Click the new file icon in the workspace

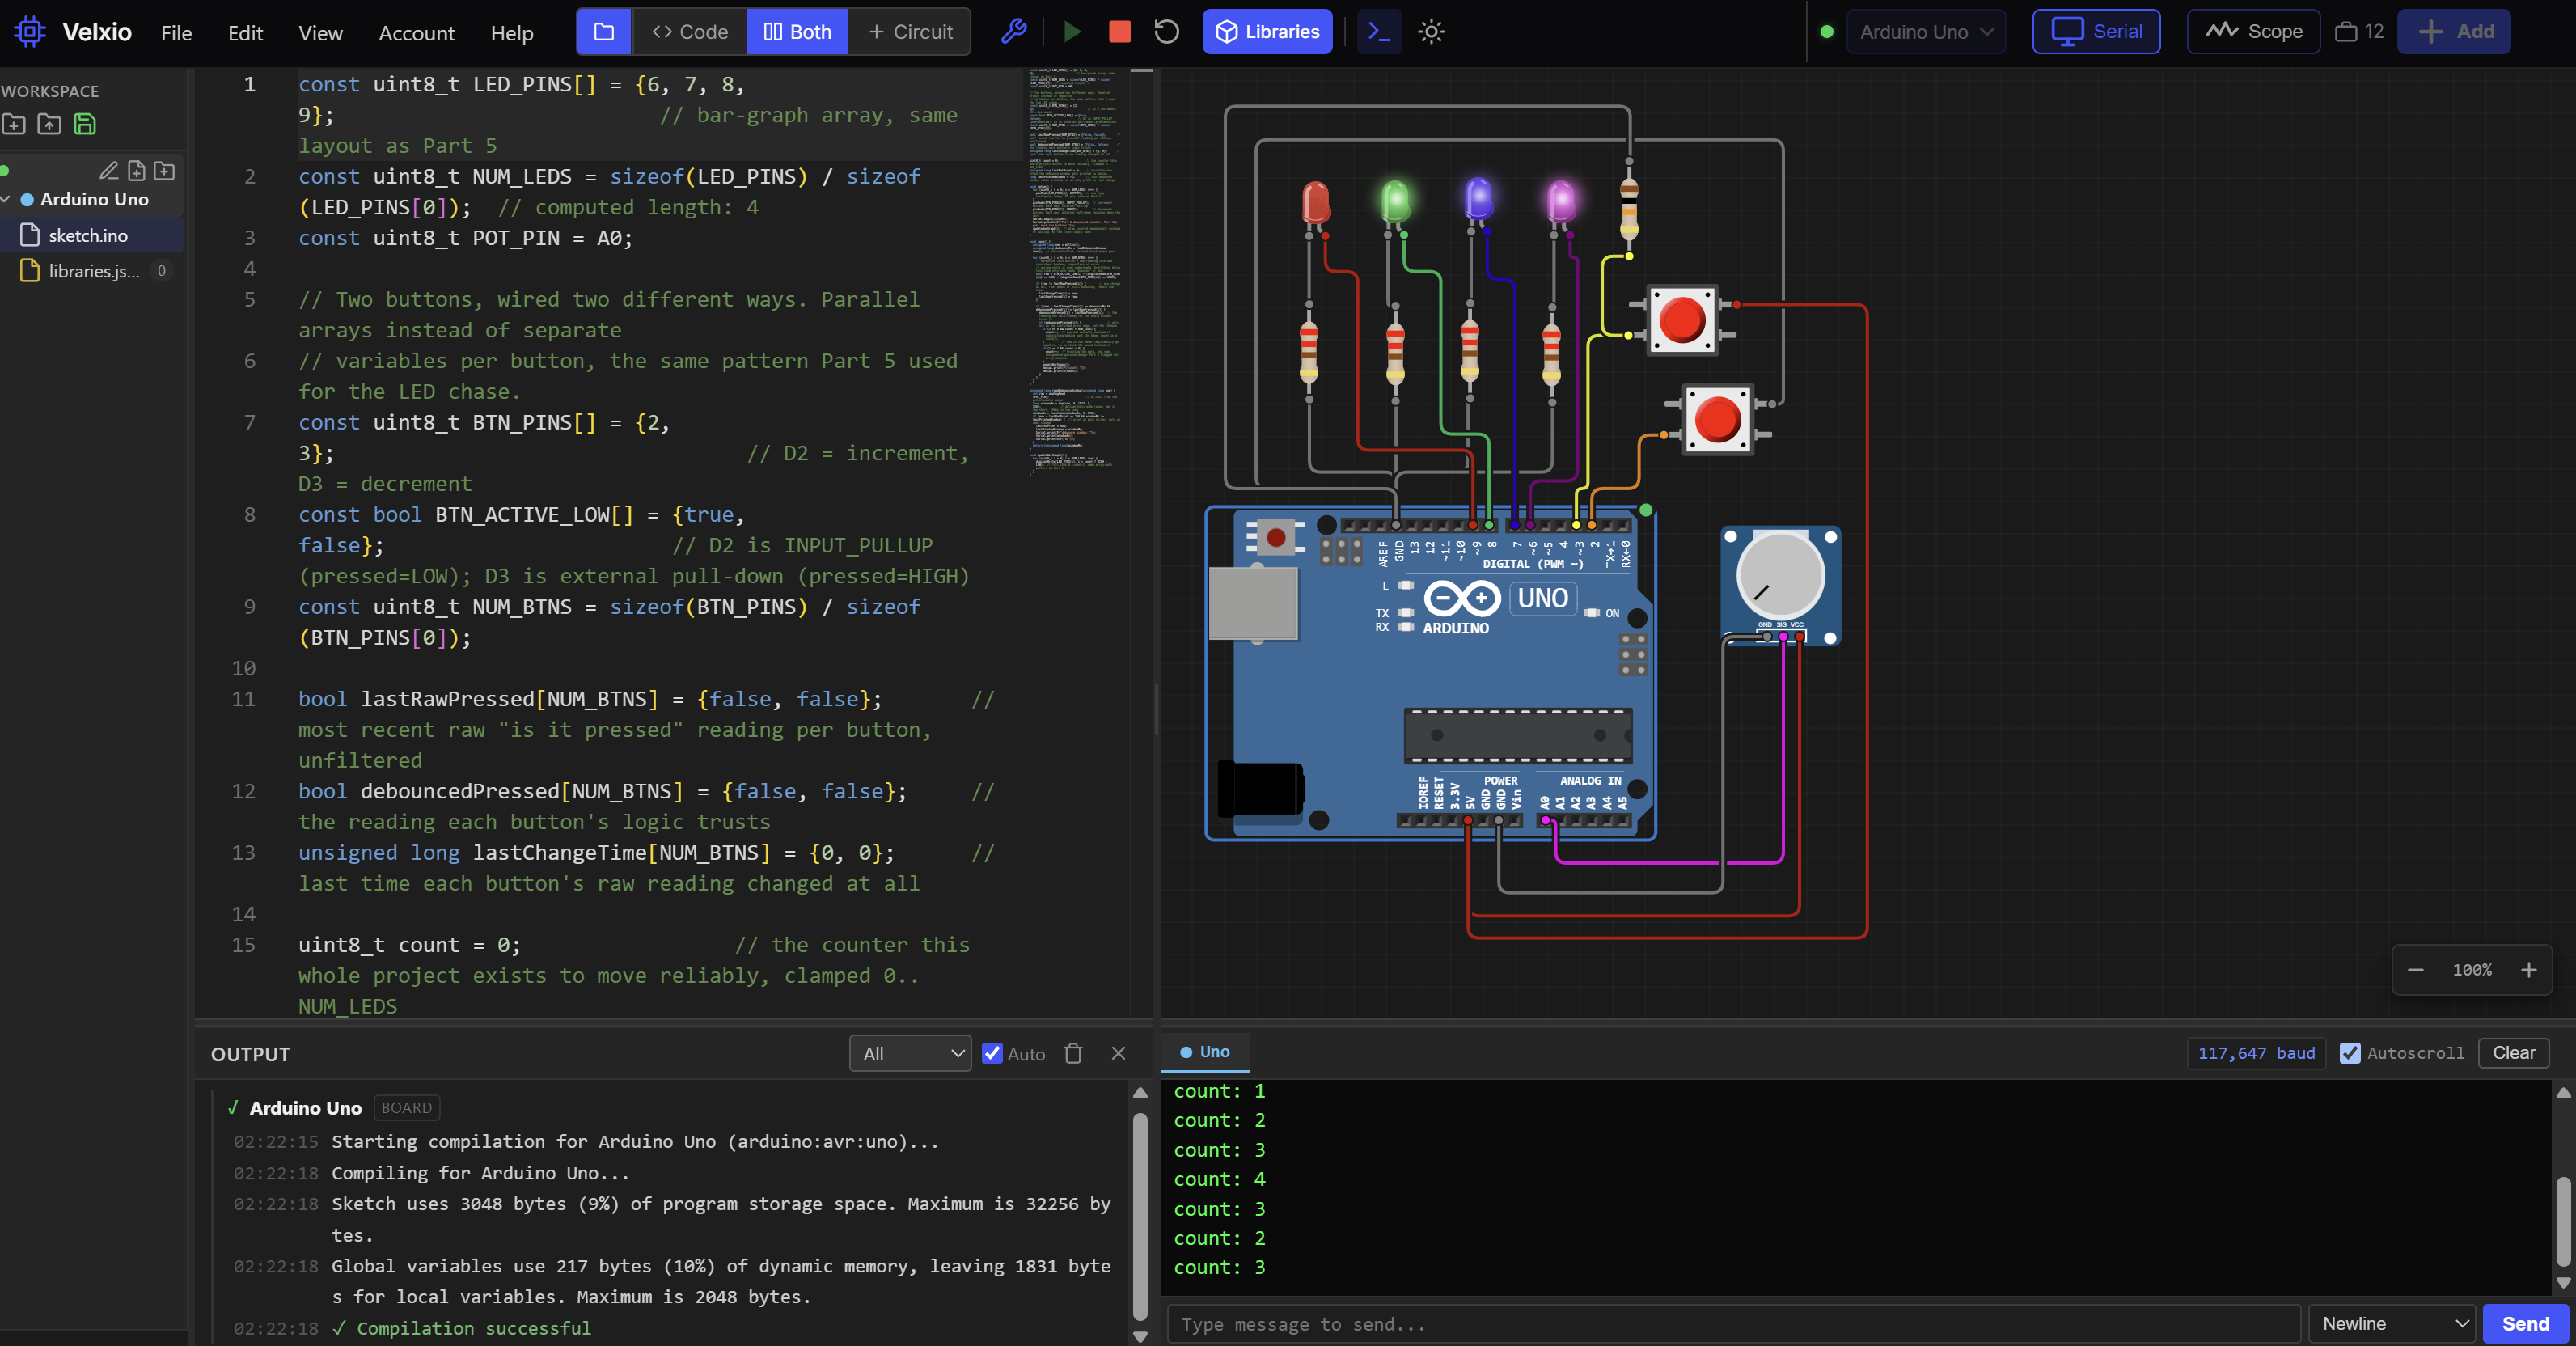coord(14,124)
